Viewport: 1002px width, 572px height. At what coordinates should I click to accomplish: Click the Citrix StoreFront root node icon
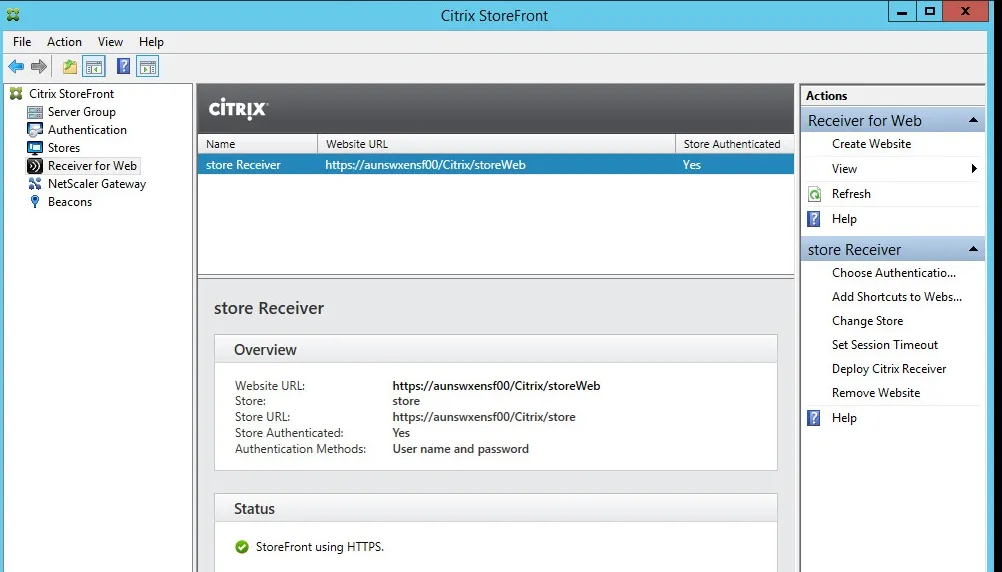[16, 94]
